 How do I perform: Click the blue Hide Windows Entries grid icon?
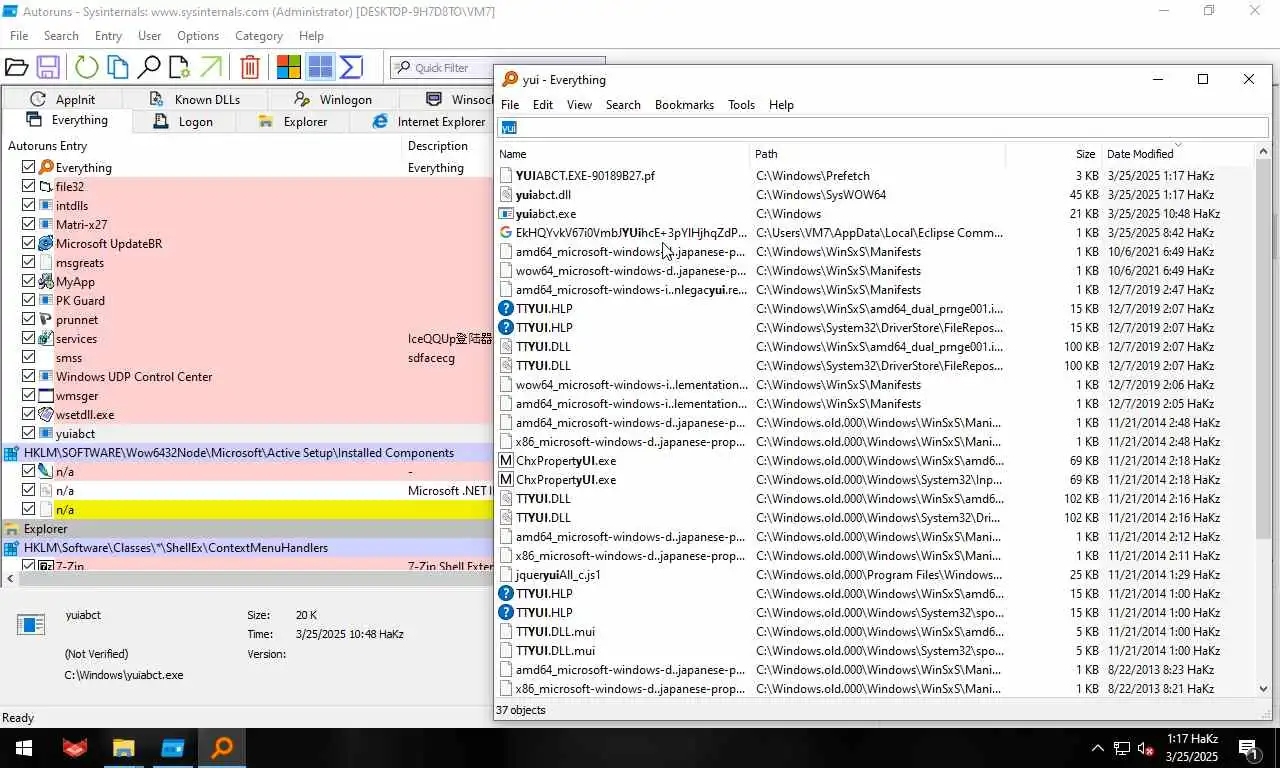pyautogui.click(x=320, y=67)
